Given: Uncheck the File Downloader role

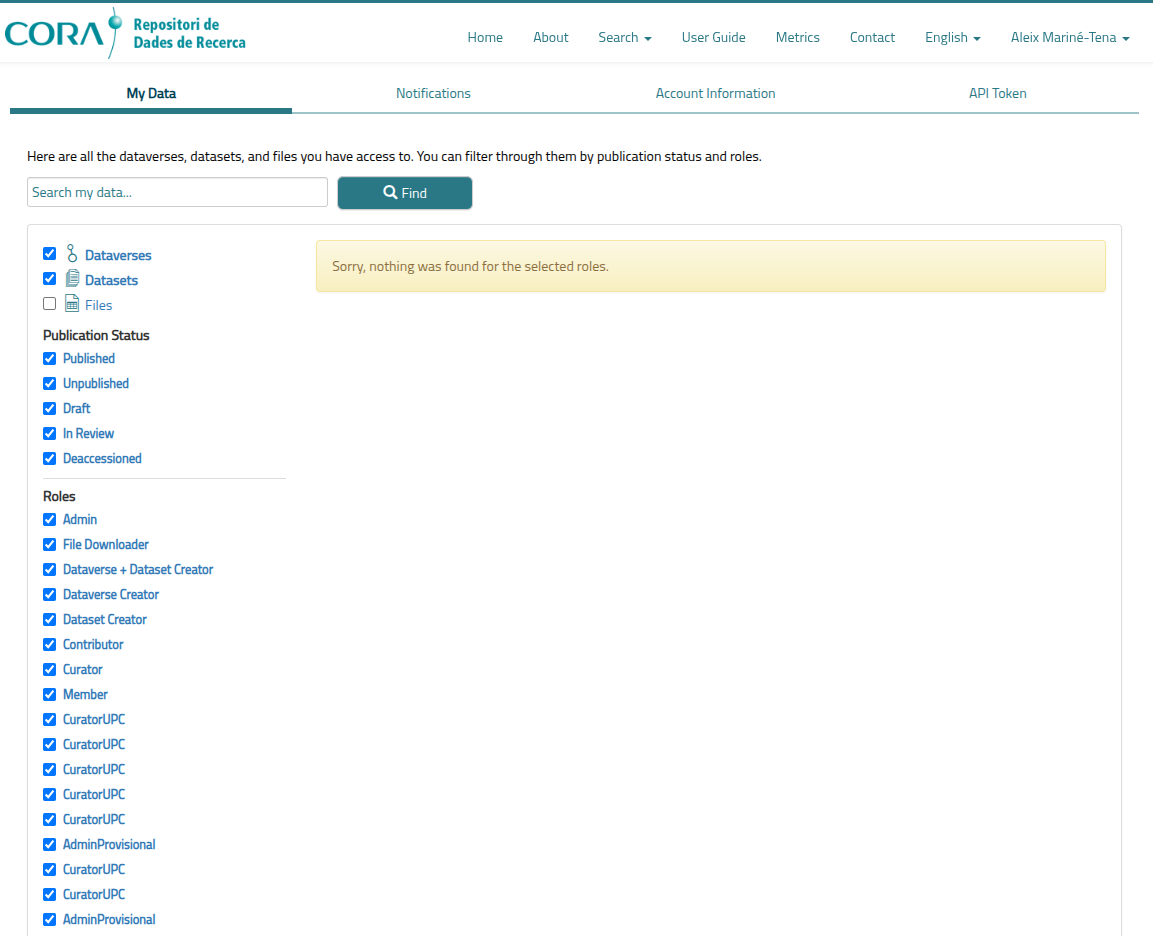Looking at the screenshot, I should point(50,544).
